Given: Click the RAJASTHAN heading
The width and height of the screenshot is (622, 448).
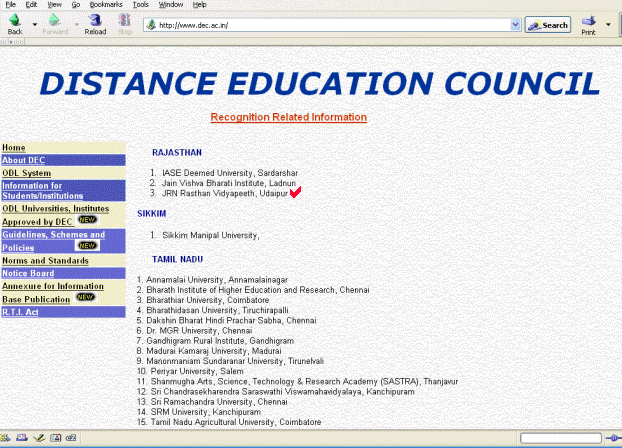Looking at the screenshot, I should 177,152.
